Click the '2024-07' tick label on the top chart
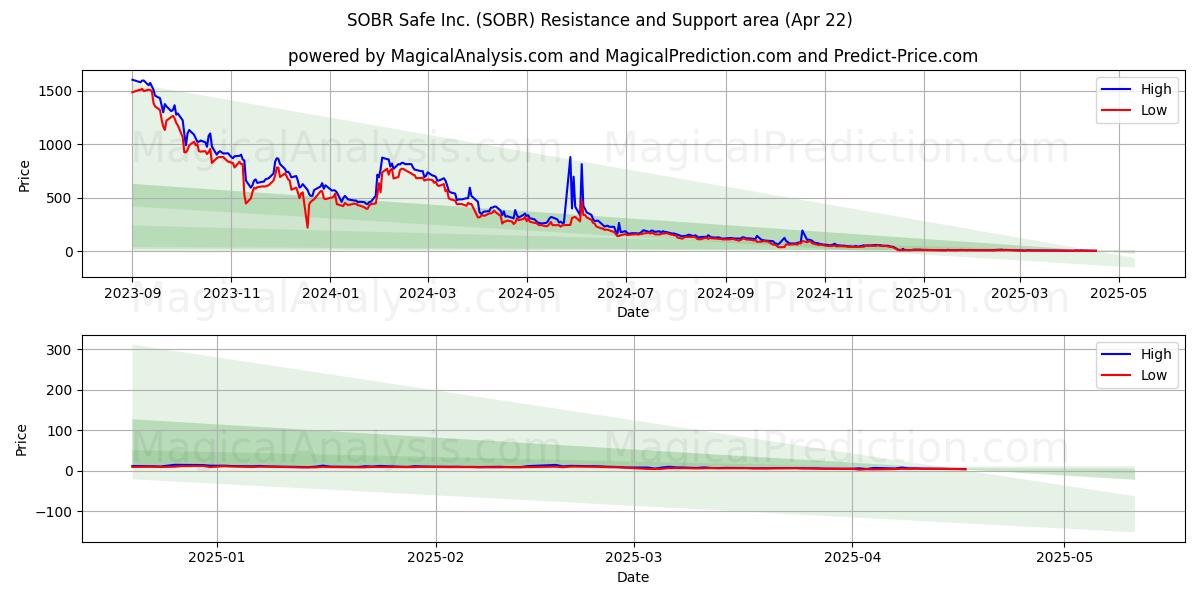 click(x=626, y=293)
